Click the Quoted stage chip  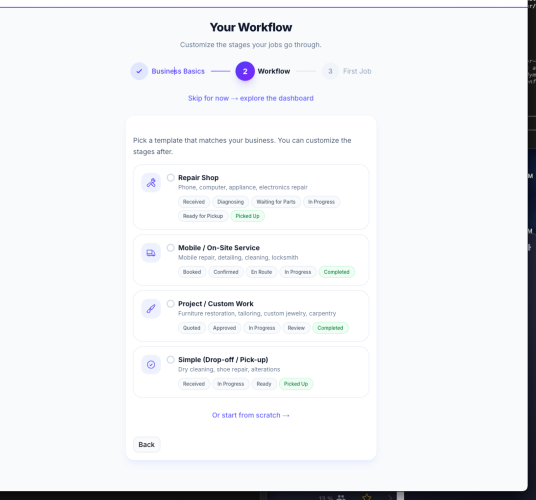[x=192, y=328]
